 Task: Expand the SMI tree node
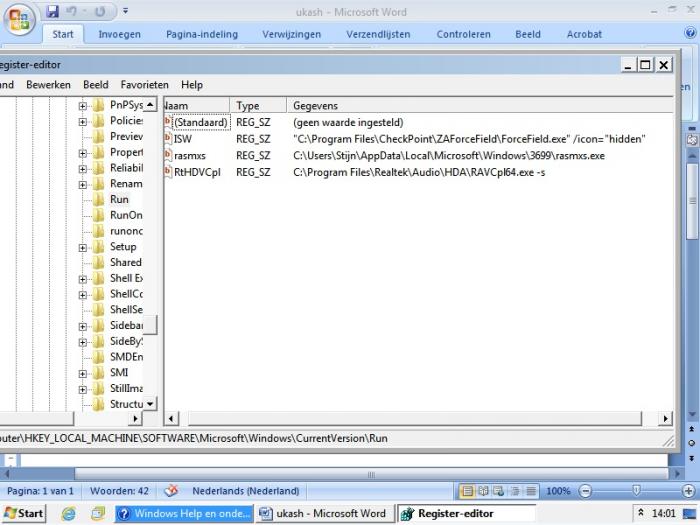pos(83,373)
